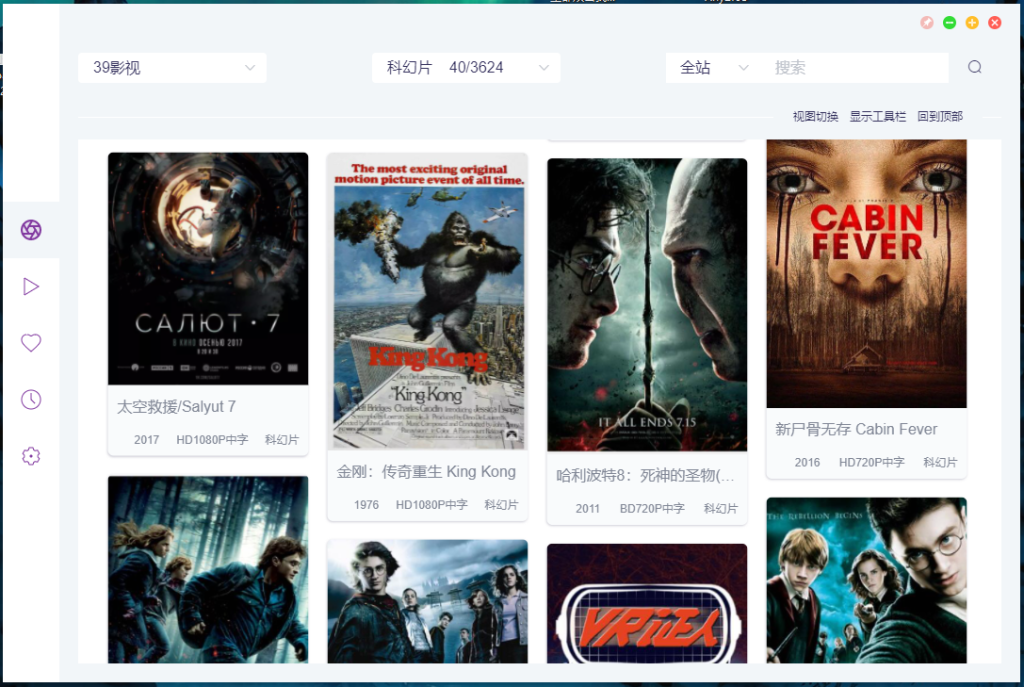Click the magnifier search icon

click(975, 68)
